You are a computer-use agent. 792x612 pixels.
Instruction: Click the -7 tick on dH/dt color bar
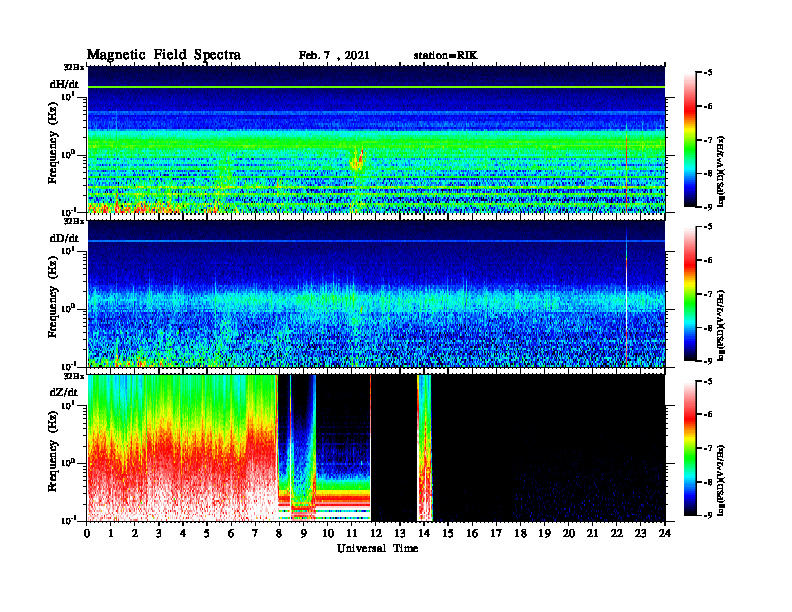point(708,140)
